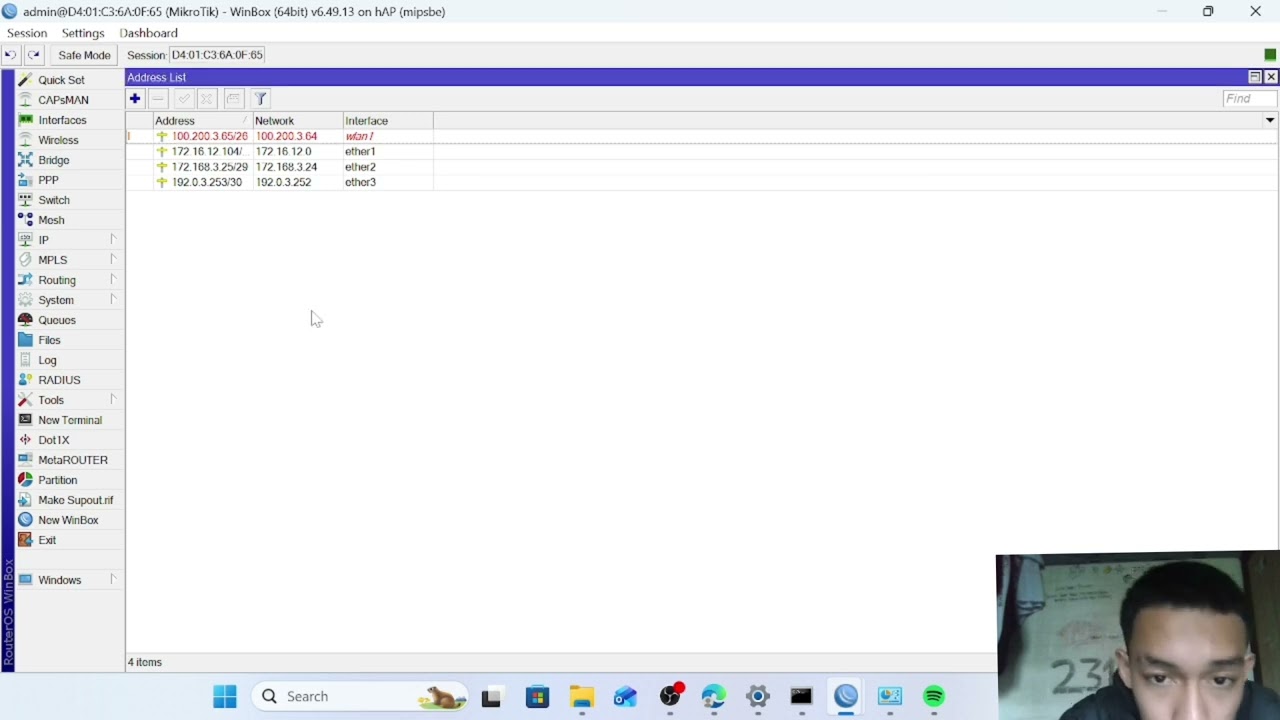The image size is (1280, 720).
Task: Click the Find search field
Action: coord(1250,98)
